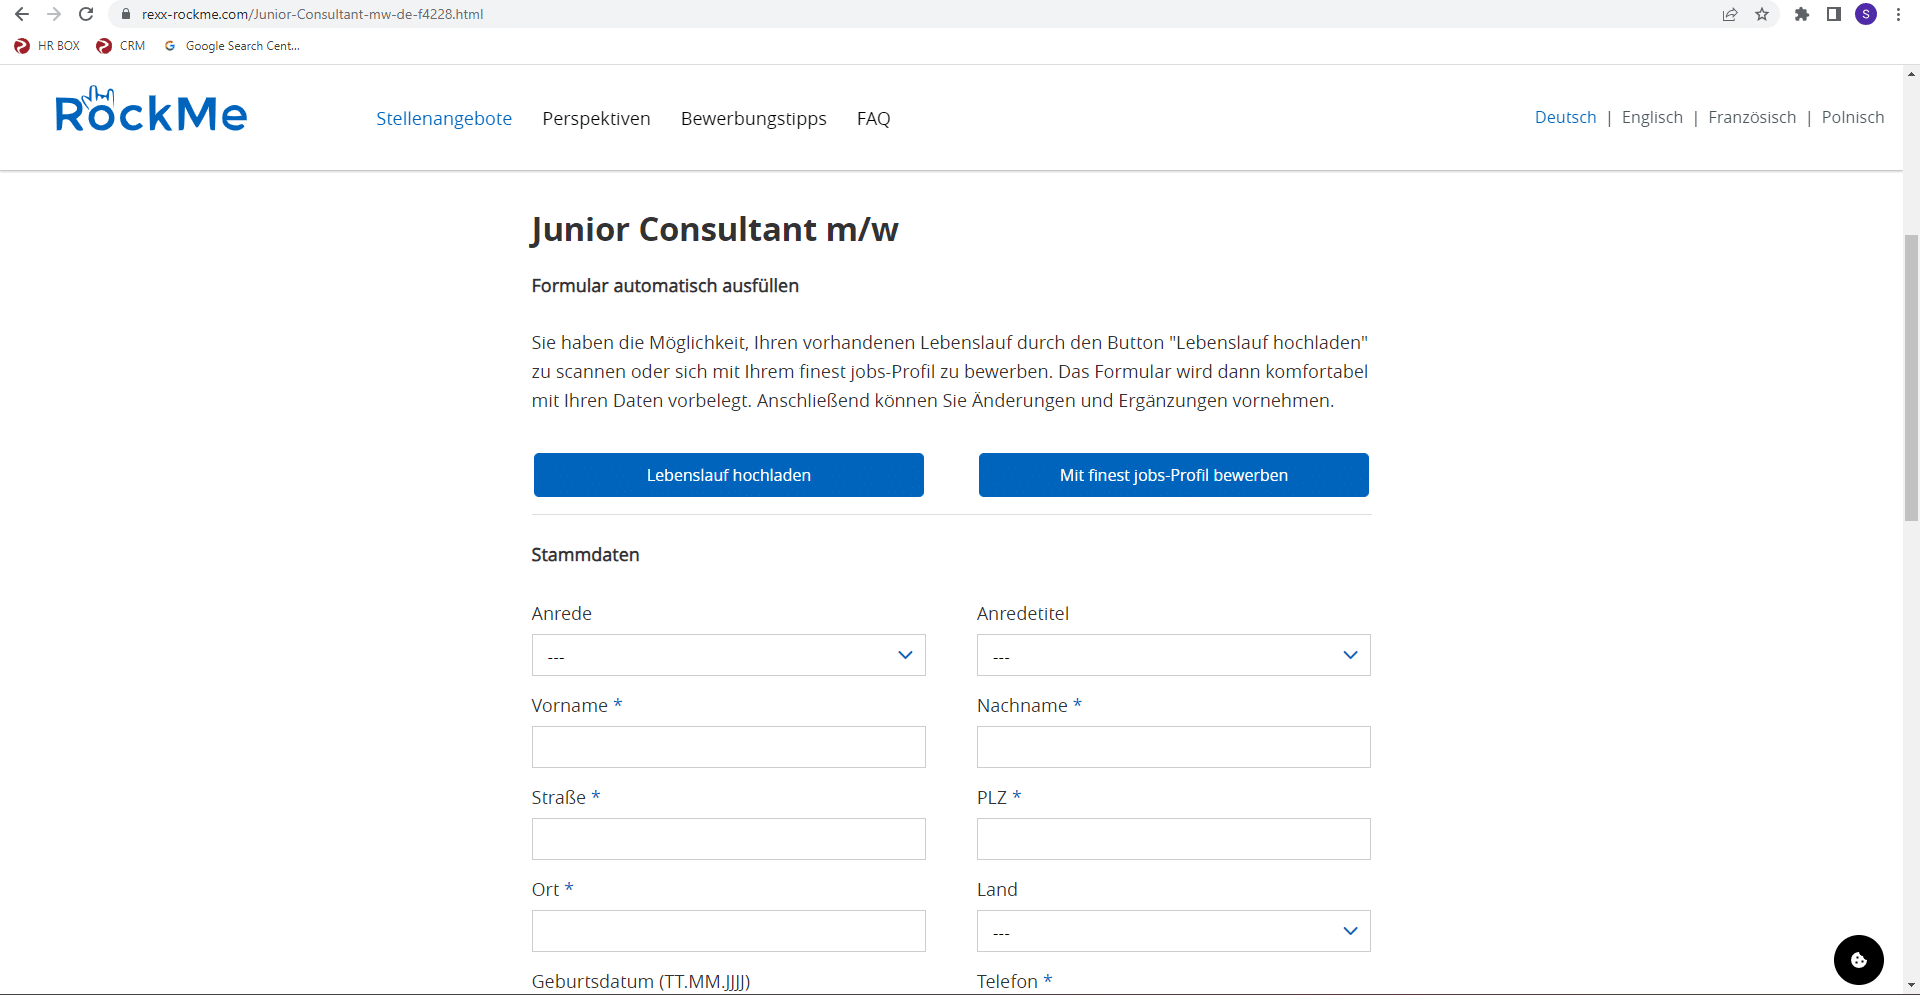Click the share page icon
Image resolution: width=1920 pixels, height=995 pixels.
pos(1730,14)
